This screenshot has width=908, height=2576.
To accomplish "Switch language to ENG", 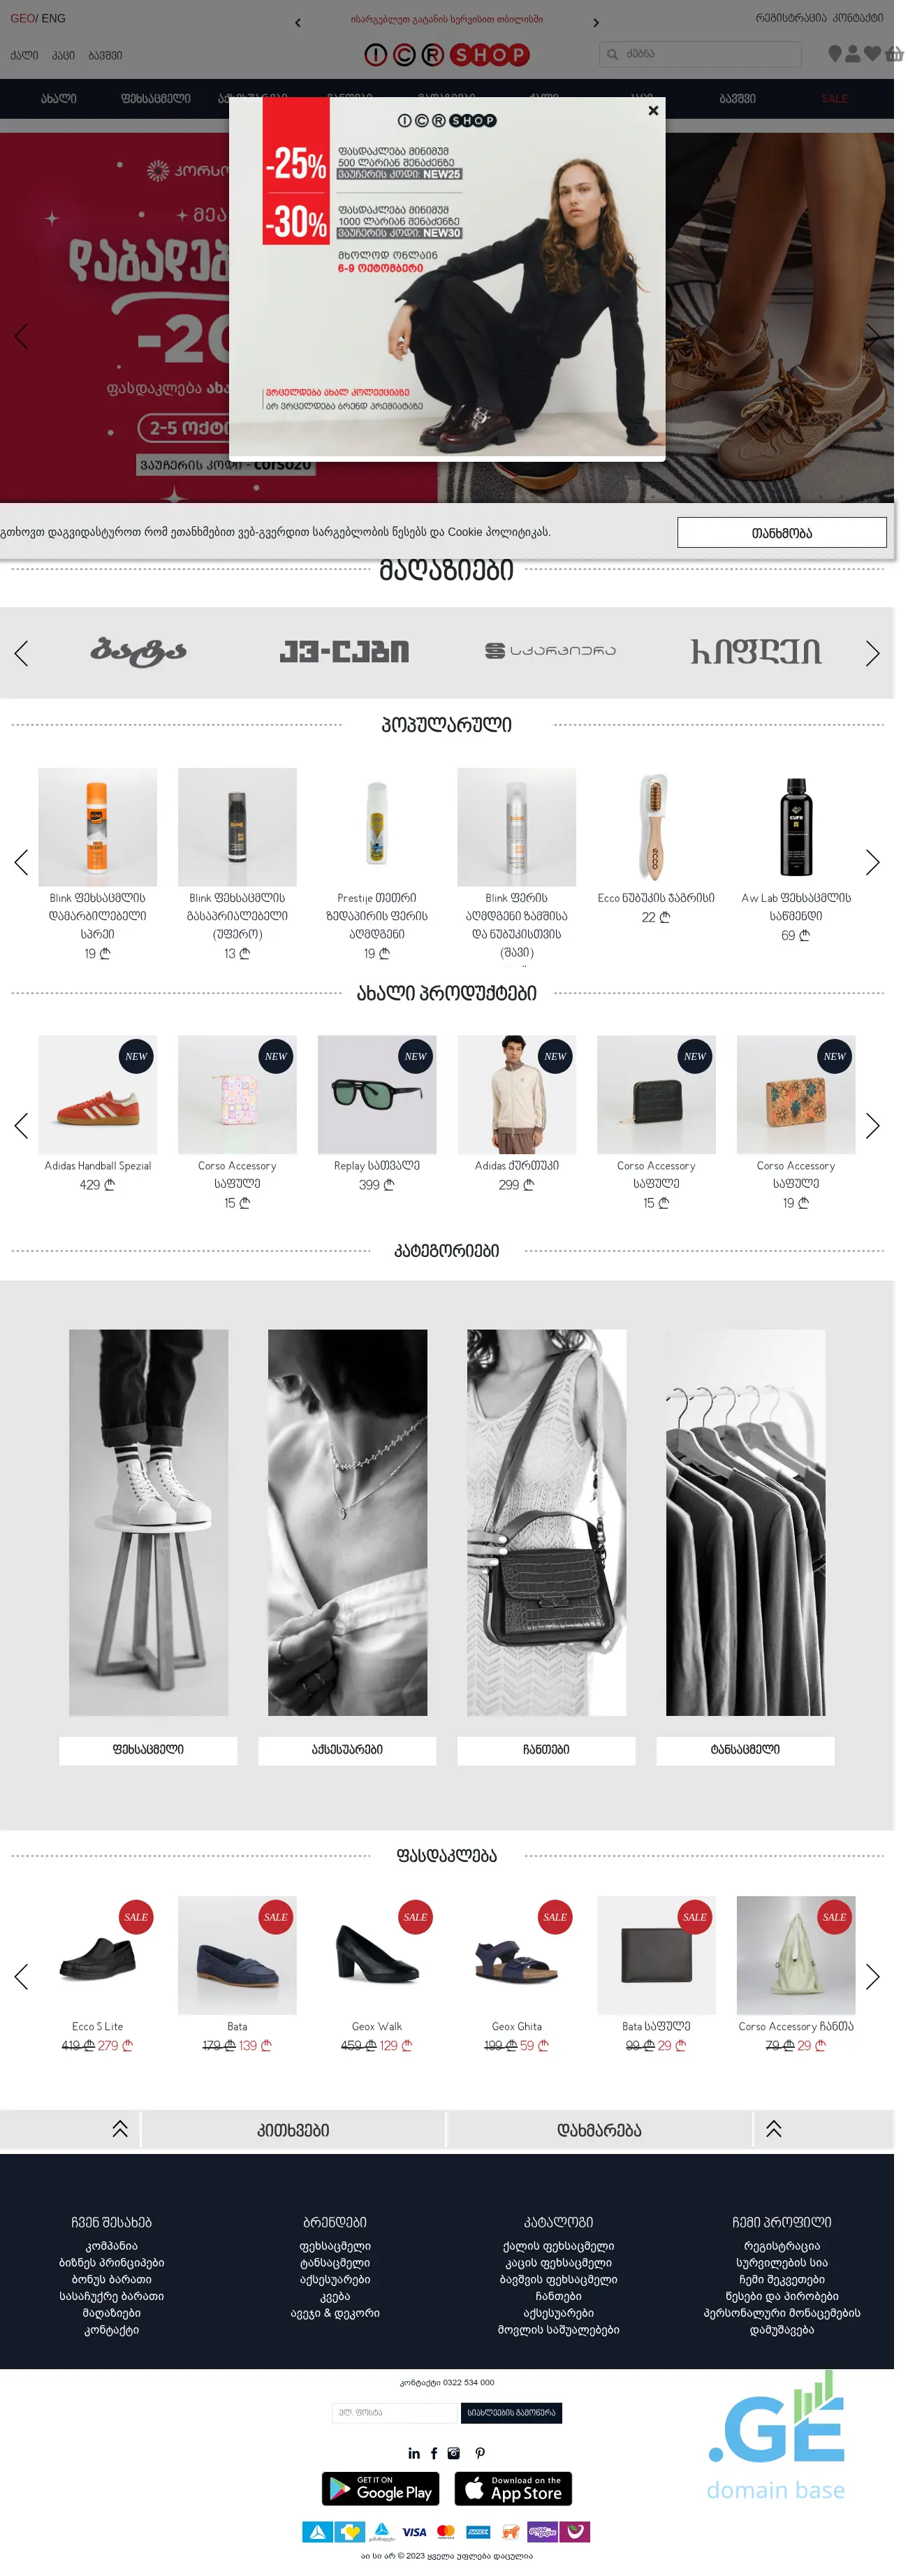I will [x=54, y=18].
